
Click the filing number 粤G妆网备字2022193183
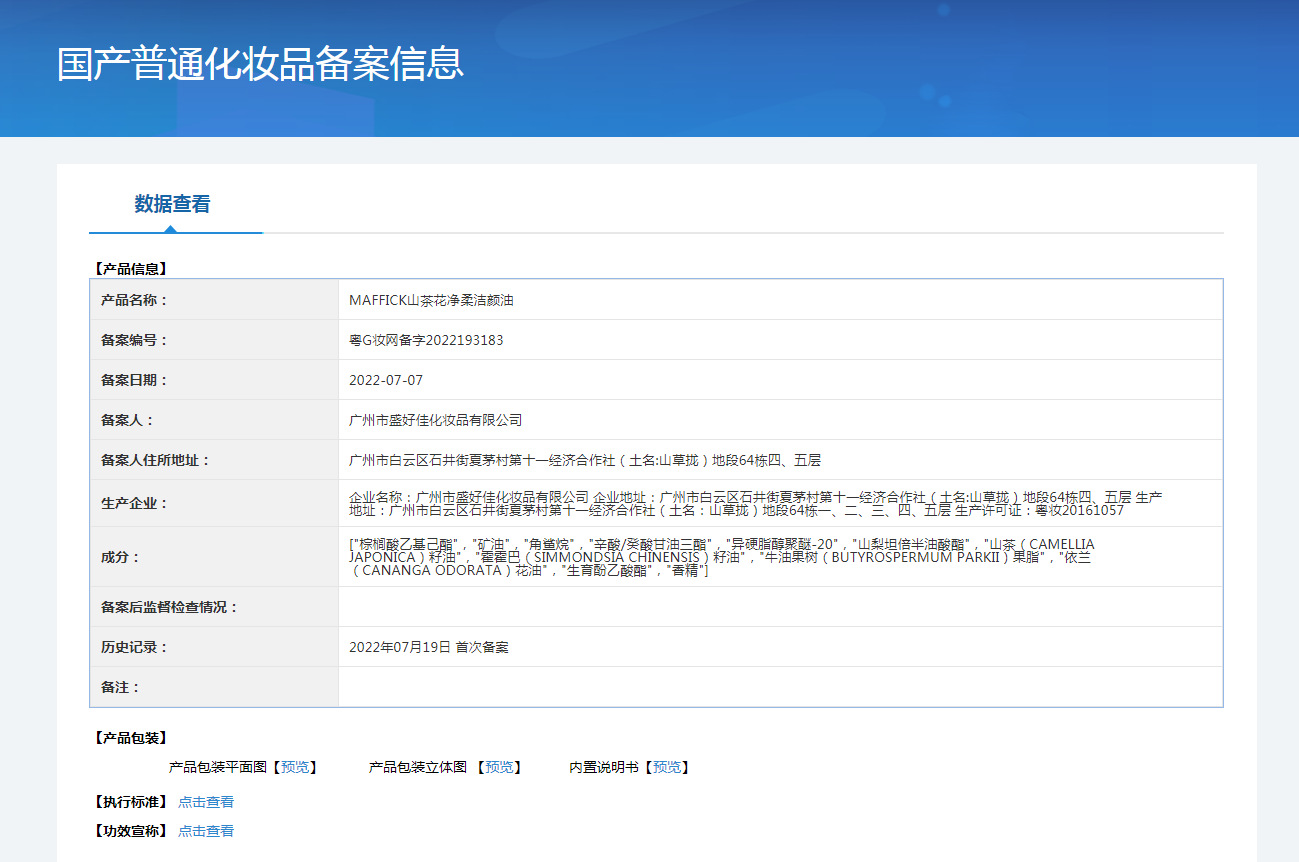click(426, 340)
